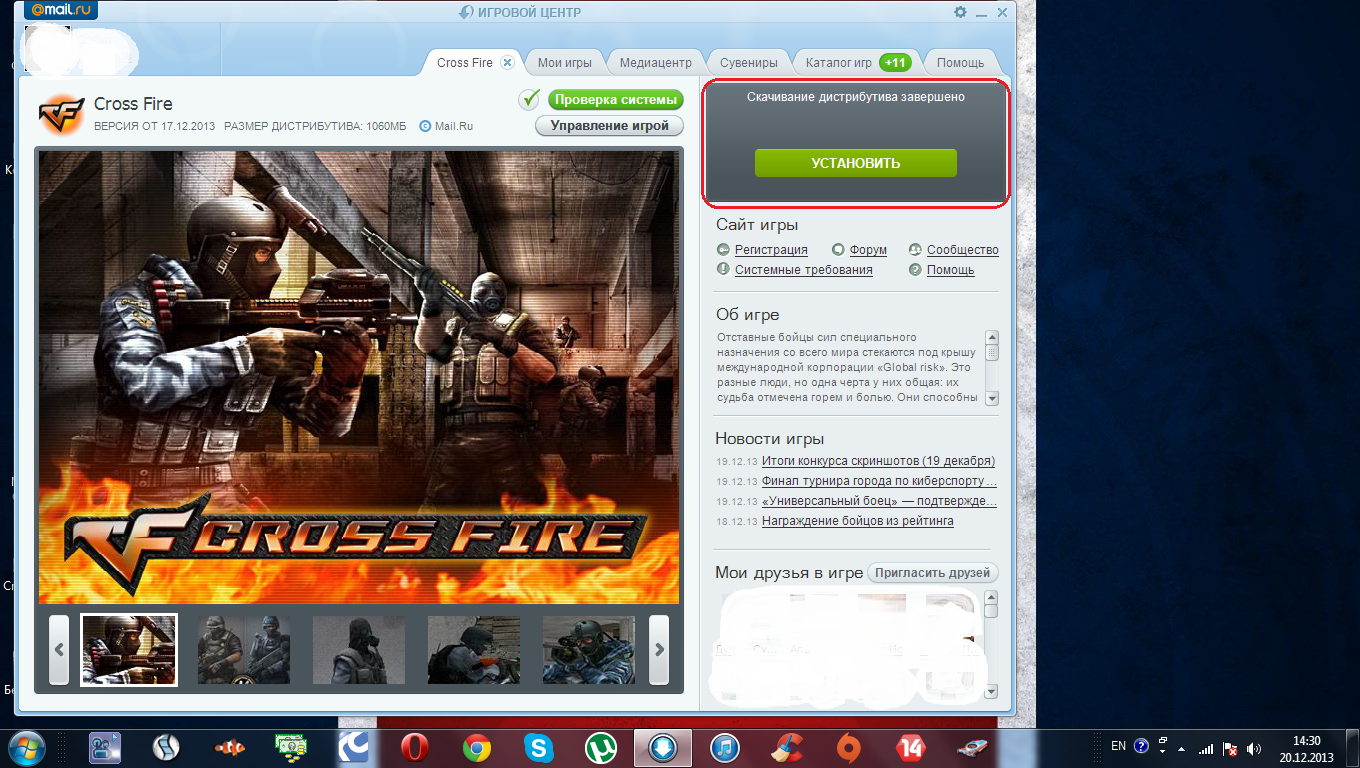Click the exclamation icon beside Системные требования
This screenshot has width=1360, height=768.
coord(723,269)
